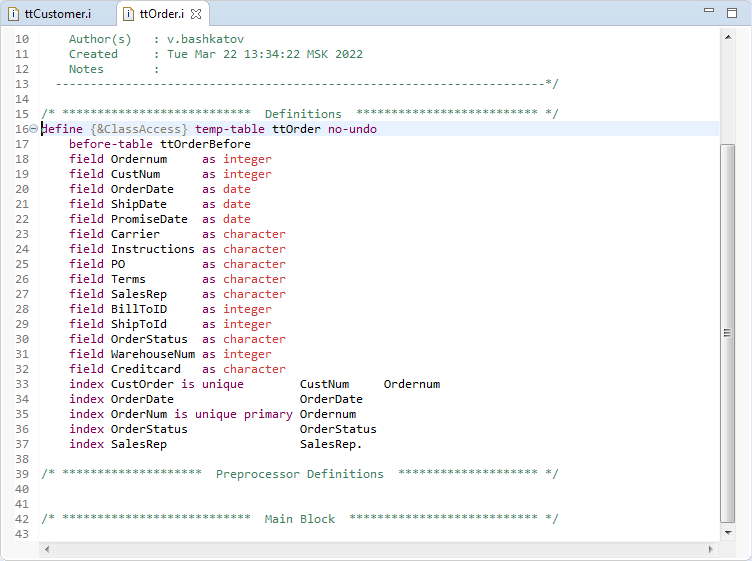
Task: Click the horizontal scrollbar right arrow
Action: tap(710, 549)
